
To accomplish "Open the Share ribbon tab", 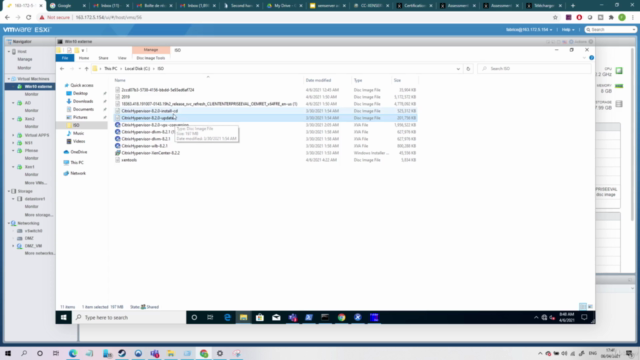I will click(103, 58).
